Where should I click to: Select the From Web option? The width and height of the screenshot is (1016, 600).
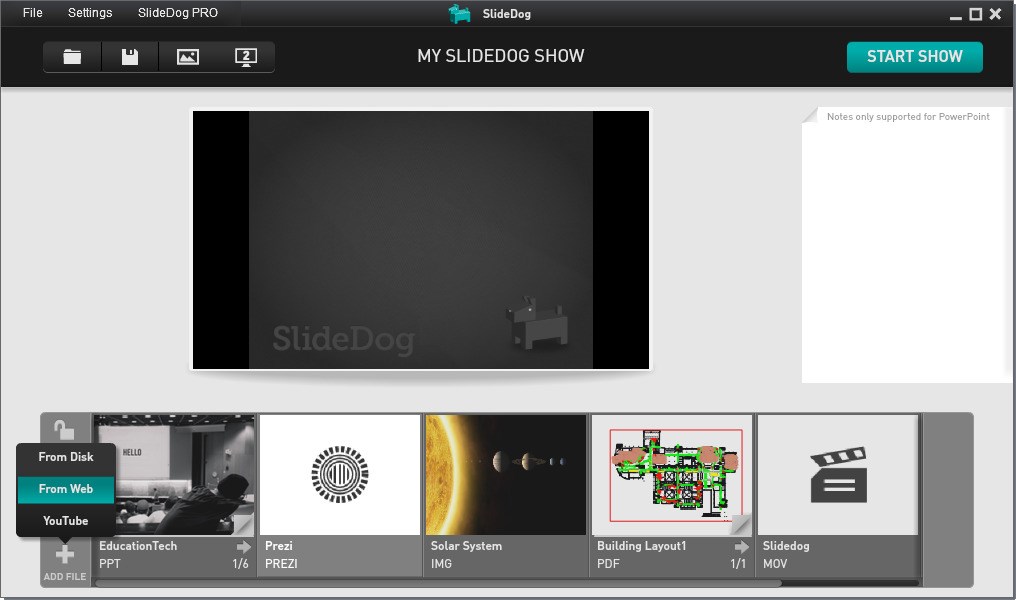tap(66, 489)
